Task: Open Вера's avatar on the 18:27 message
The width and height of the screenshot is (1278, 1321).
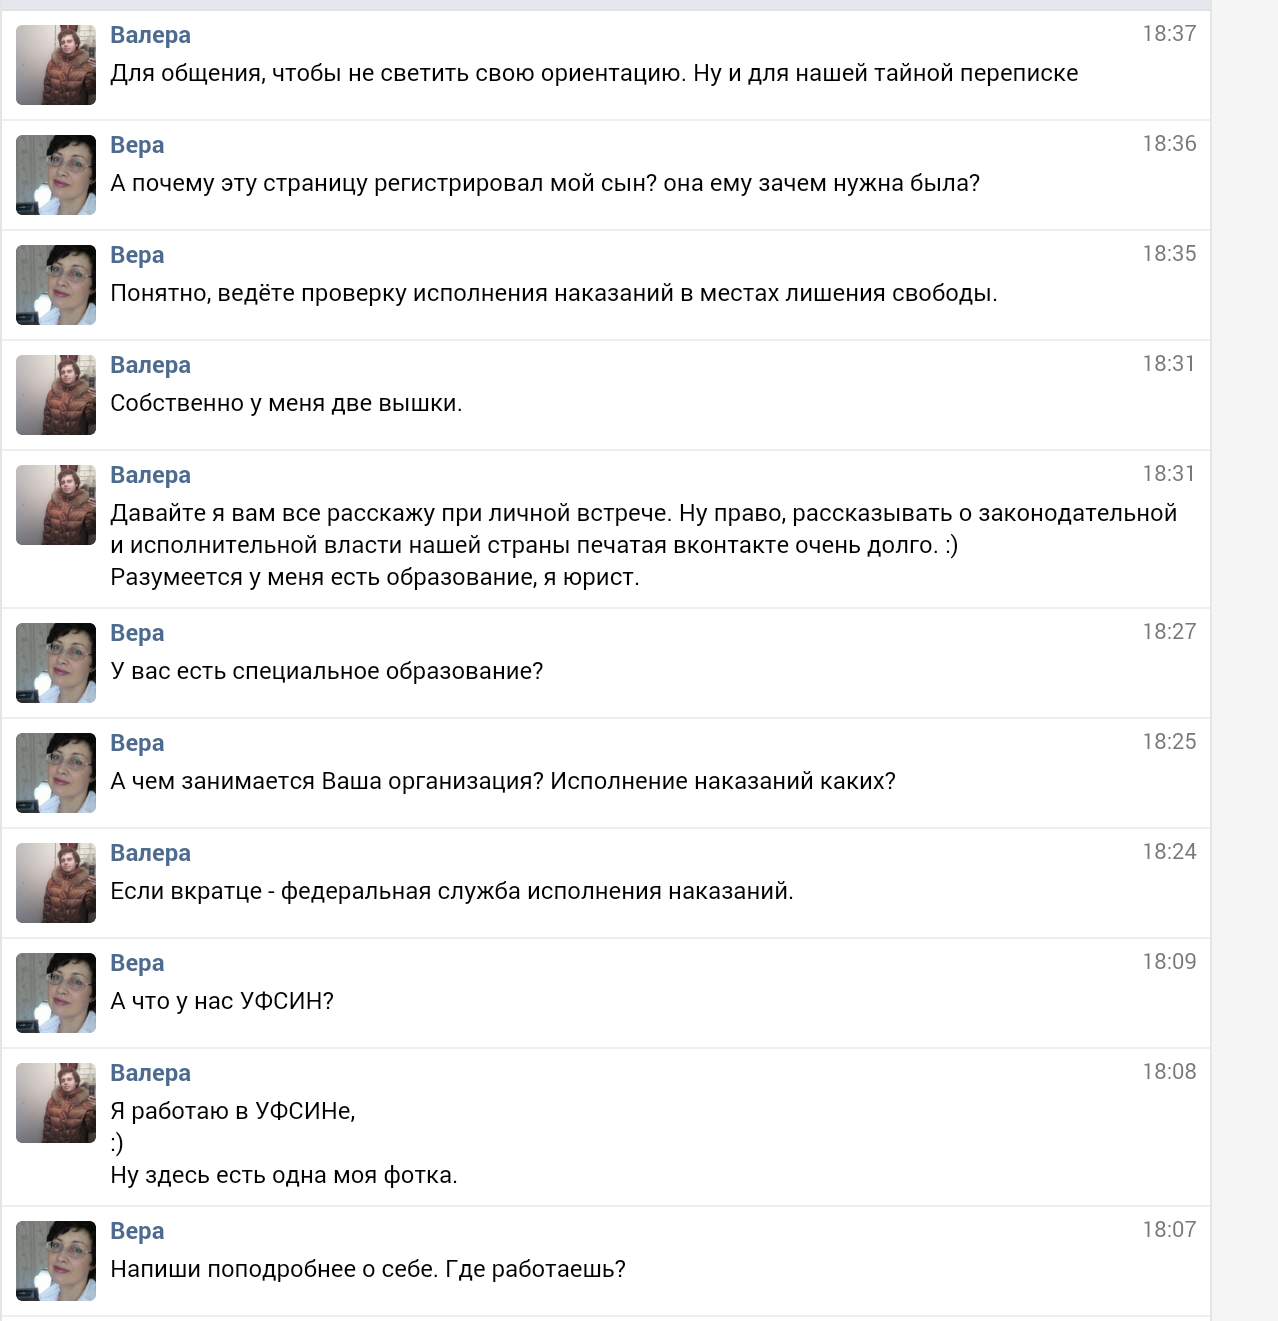Action: coord(56,663)
